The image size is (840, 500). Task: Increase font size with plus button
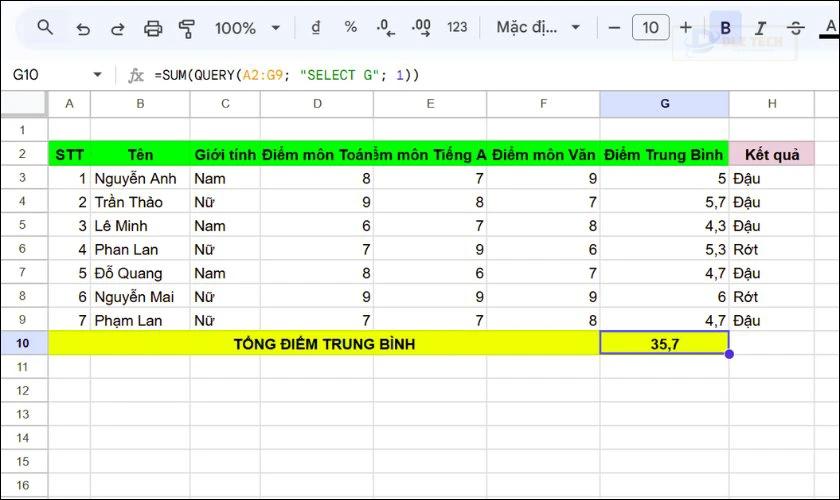(686, 27)
